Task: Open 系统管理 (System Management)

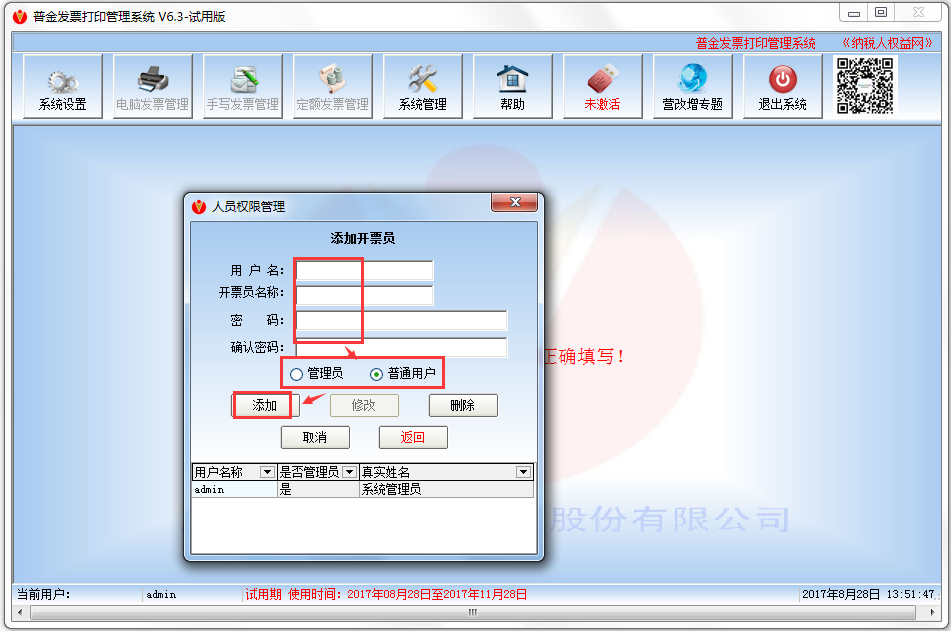Action: tap(421, 86)
